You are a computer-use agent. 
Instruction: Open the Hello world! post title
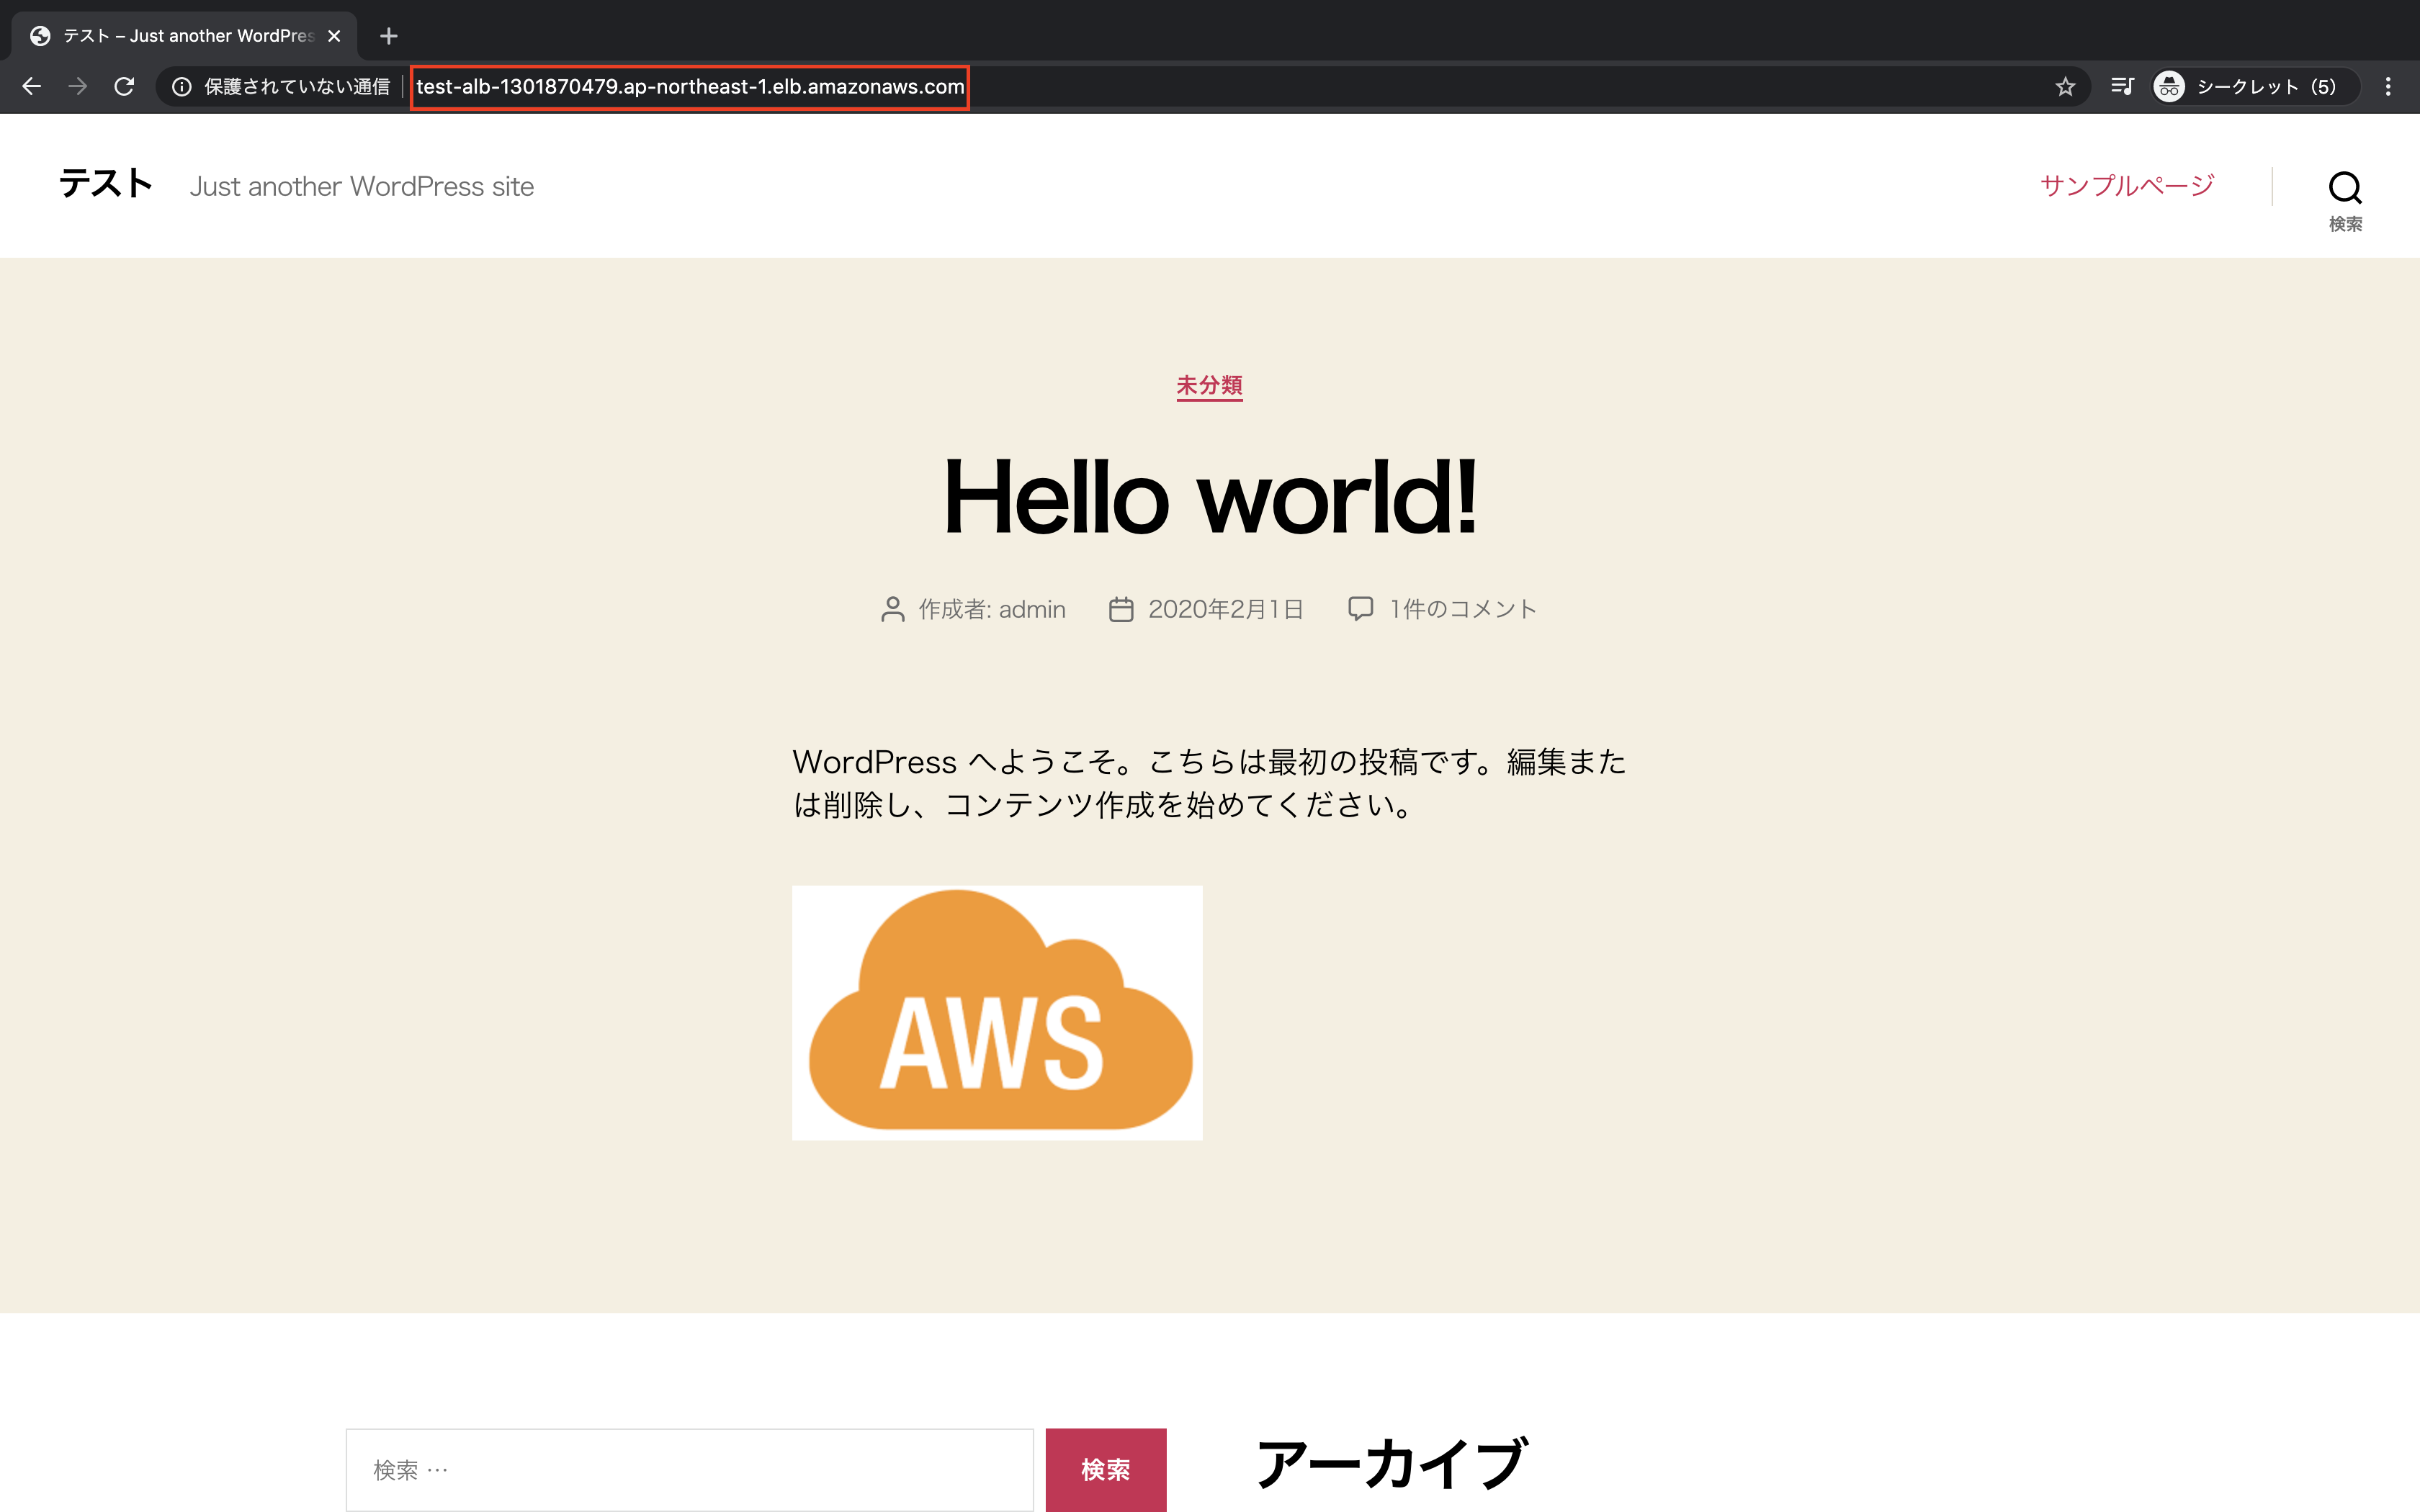point(1209,498)
